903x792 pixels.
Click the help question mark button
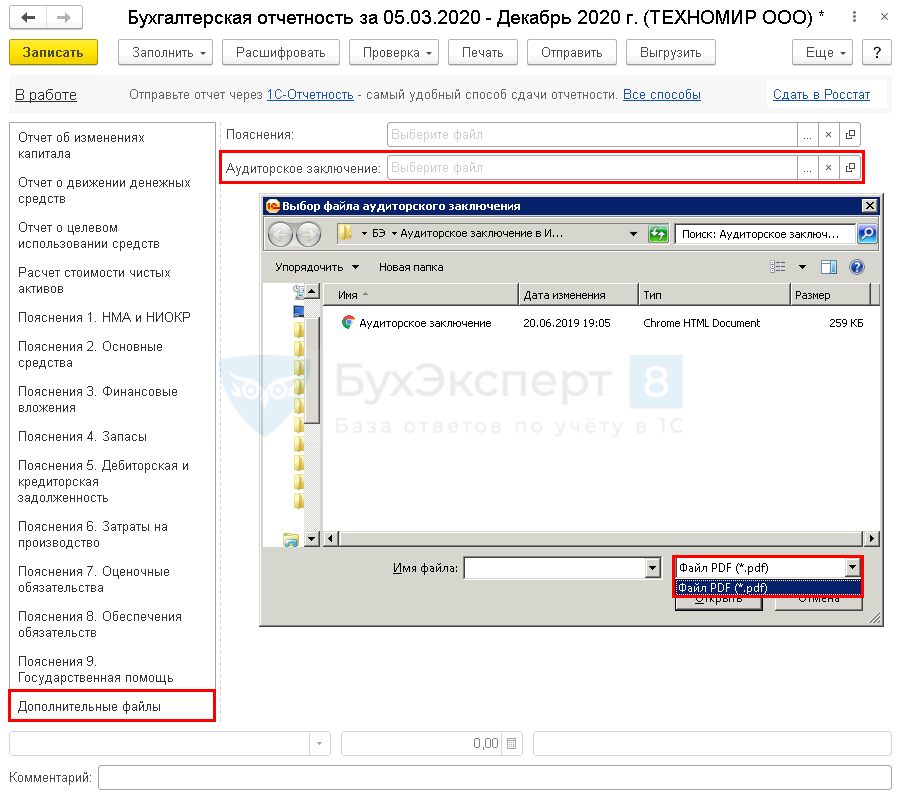876,53
